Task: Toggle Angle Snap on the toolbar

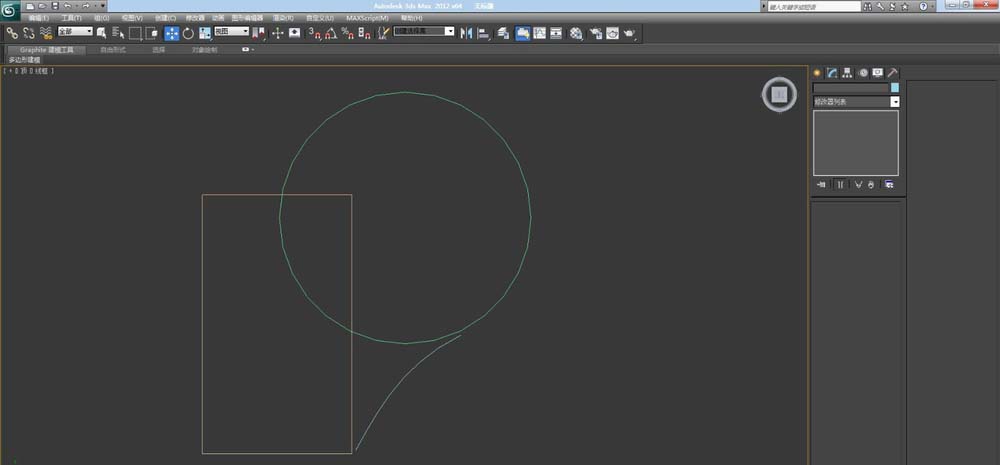Action: pos(330,33)
